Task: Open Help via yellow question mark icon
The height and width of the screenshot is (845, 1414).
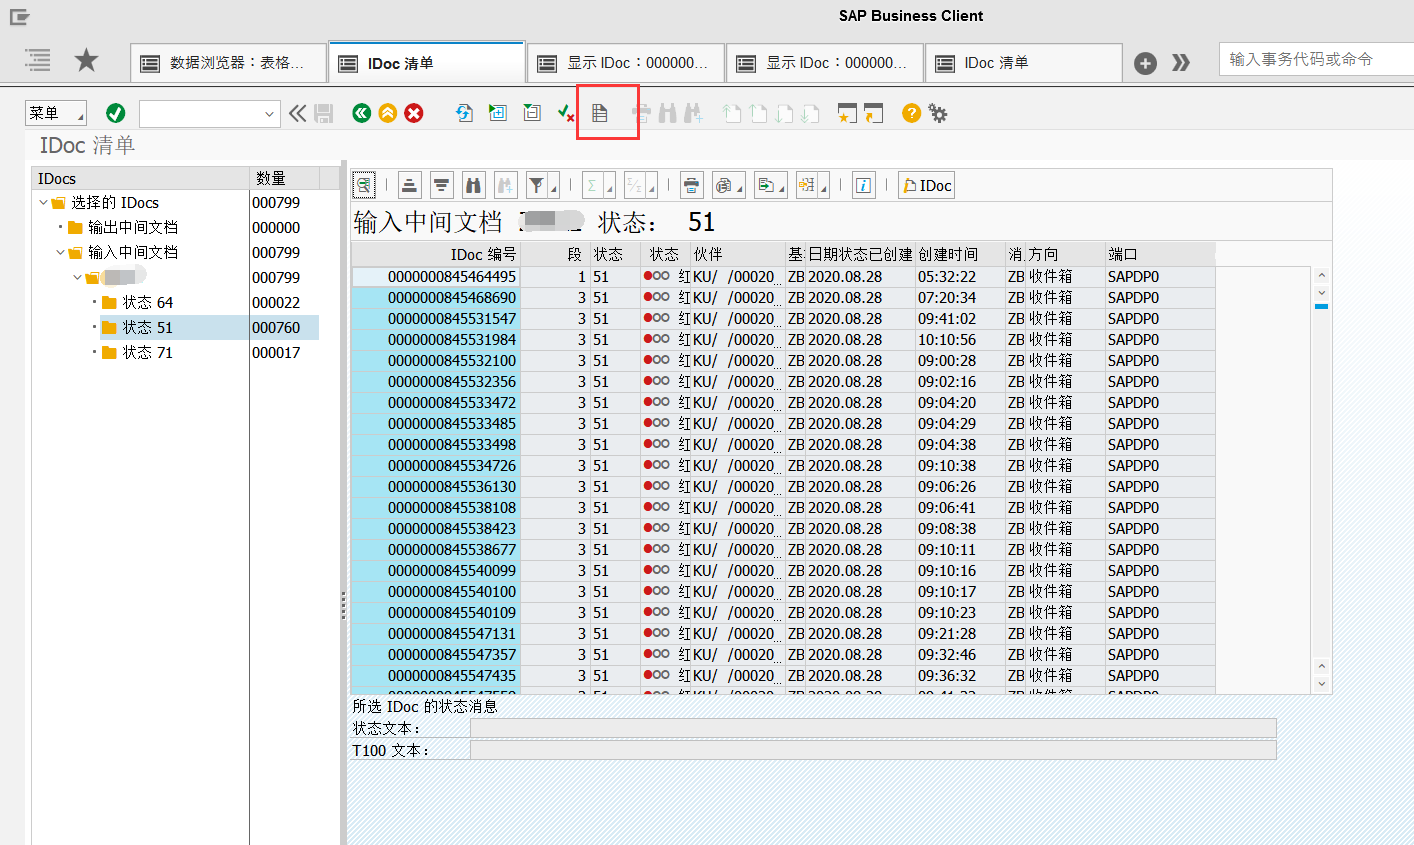Action: click(911, 113)
